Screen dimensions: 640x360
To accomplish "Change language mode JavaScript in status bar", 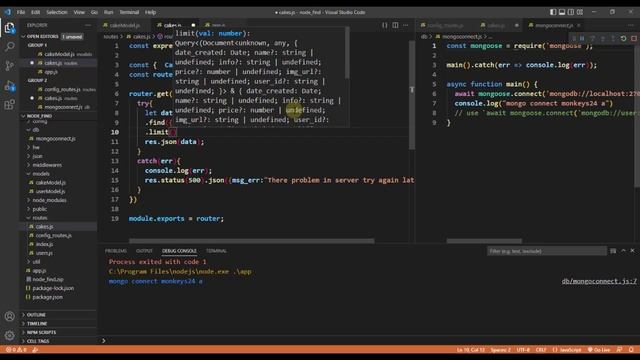I will (567, 350).
